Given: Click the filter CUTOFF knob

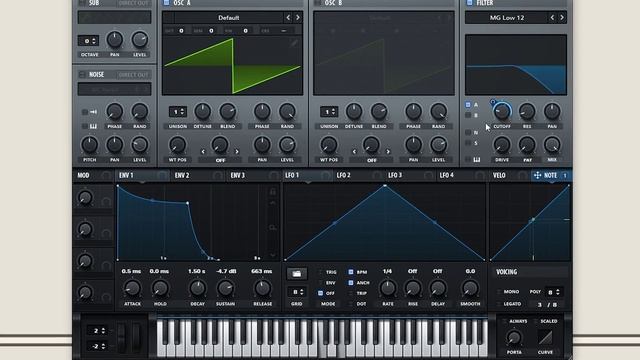Looking at the screenshot, I should coord(502,111).
